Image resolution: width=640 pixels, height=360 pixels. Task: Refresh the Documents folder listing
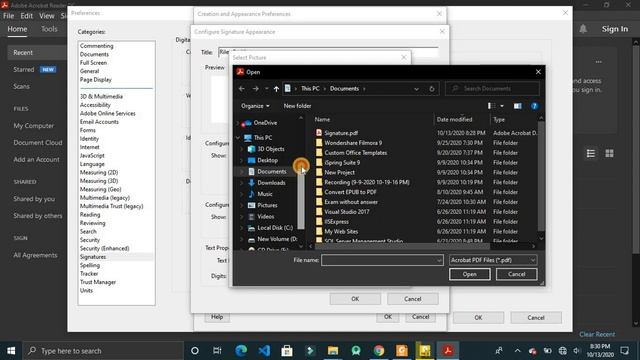pyautogui.click(x=431, y=89)
